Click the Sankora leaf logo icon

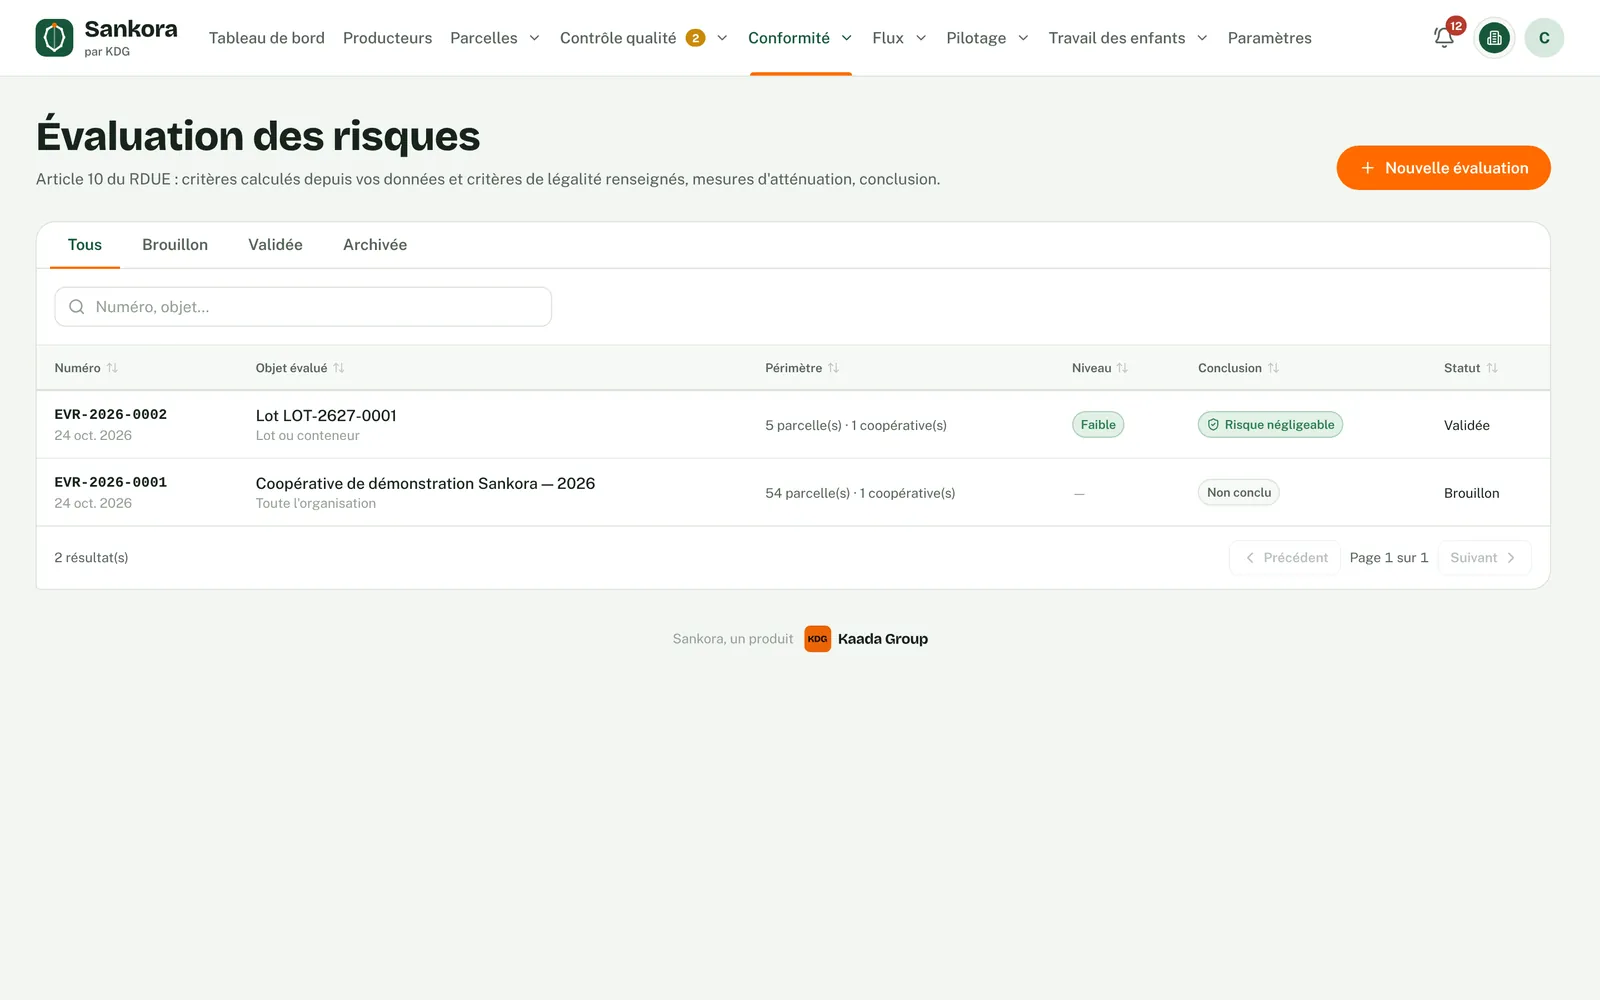54,38
